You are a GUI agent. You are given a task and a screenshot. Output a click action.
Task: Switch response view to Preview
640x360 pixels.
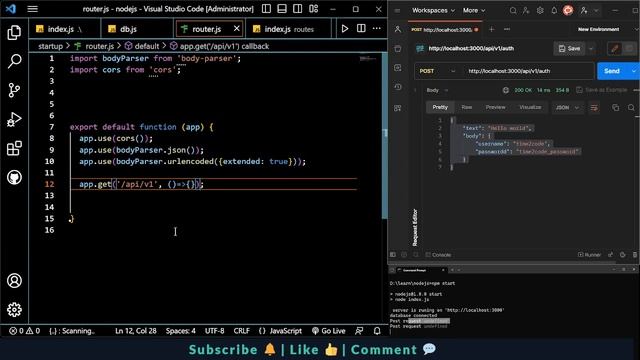click(x=496, y=107)
